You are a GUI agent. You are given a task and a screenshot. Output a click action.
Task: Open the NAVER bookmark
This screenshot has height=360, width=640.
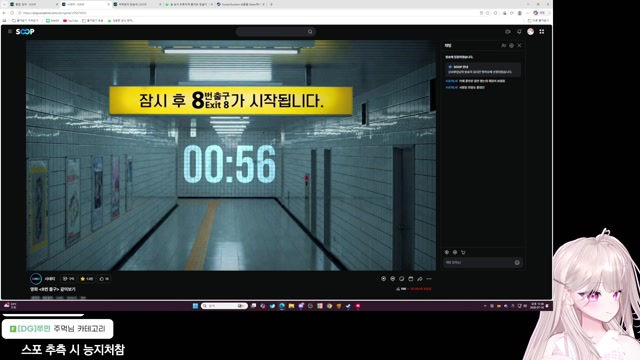pos(53,20)
